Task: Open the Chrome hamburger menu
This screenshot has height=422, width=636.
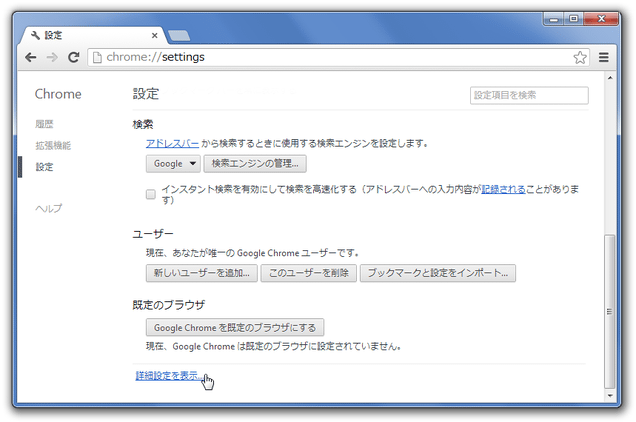Action: (604, 57)
